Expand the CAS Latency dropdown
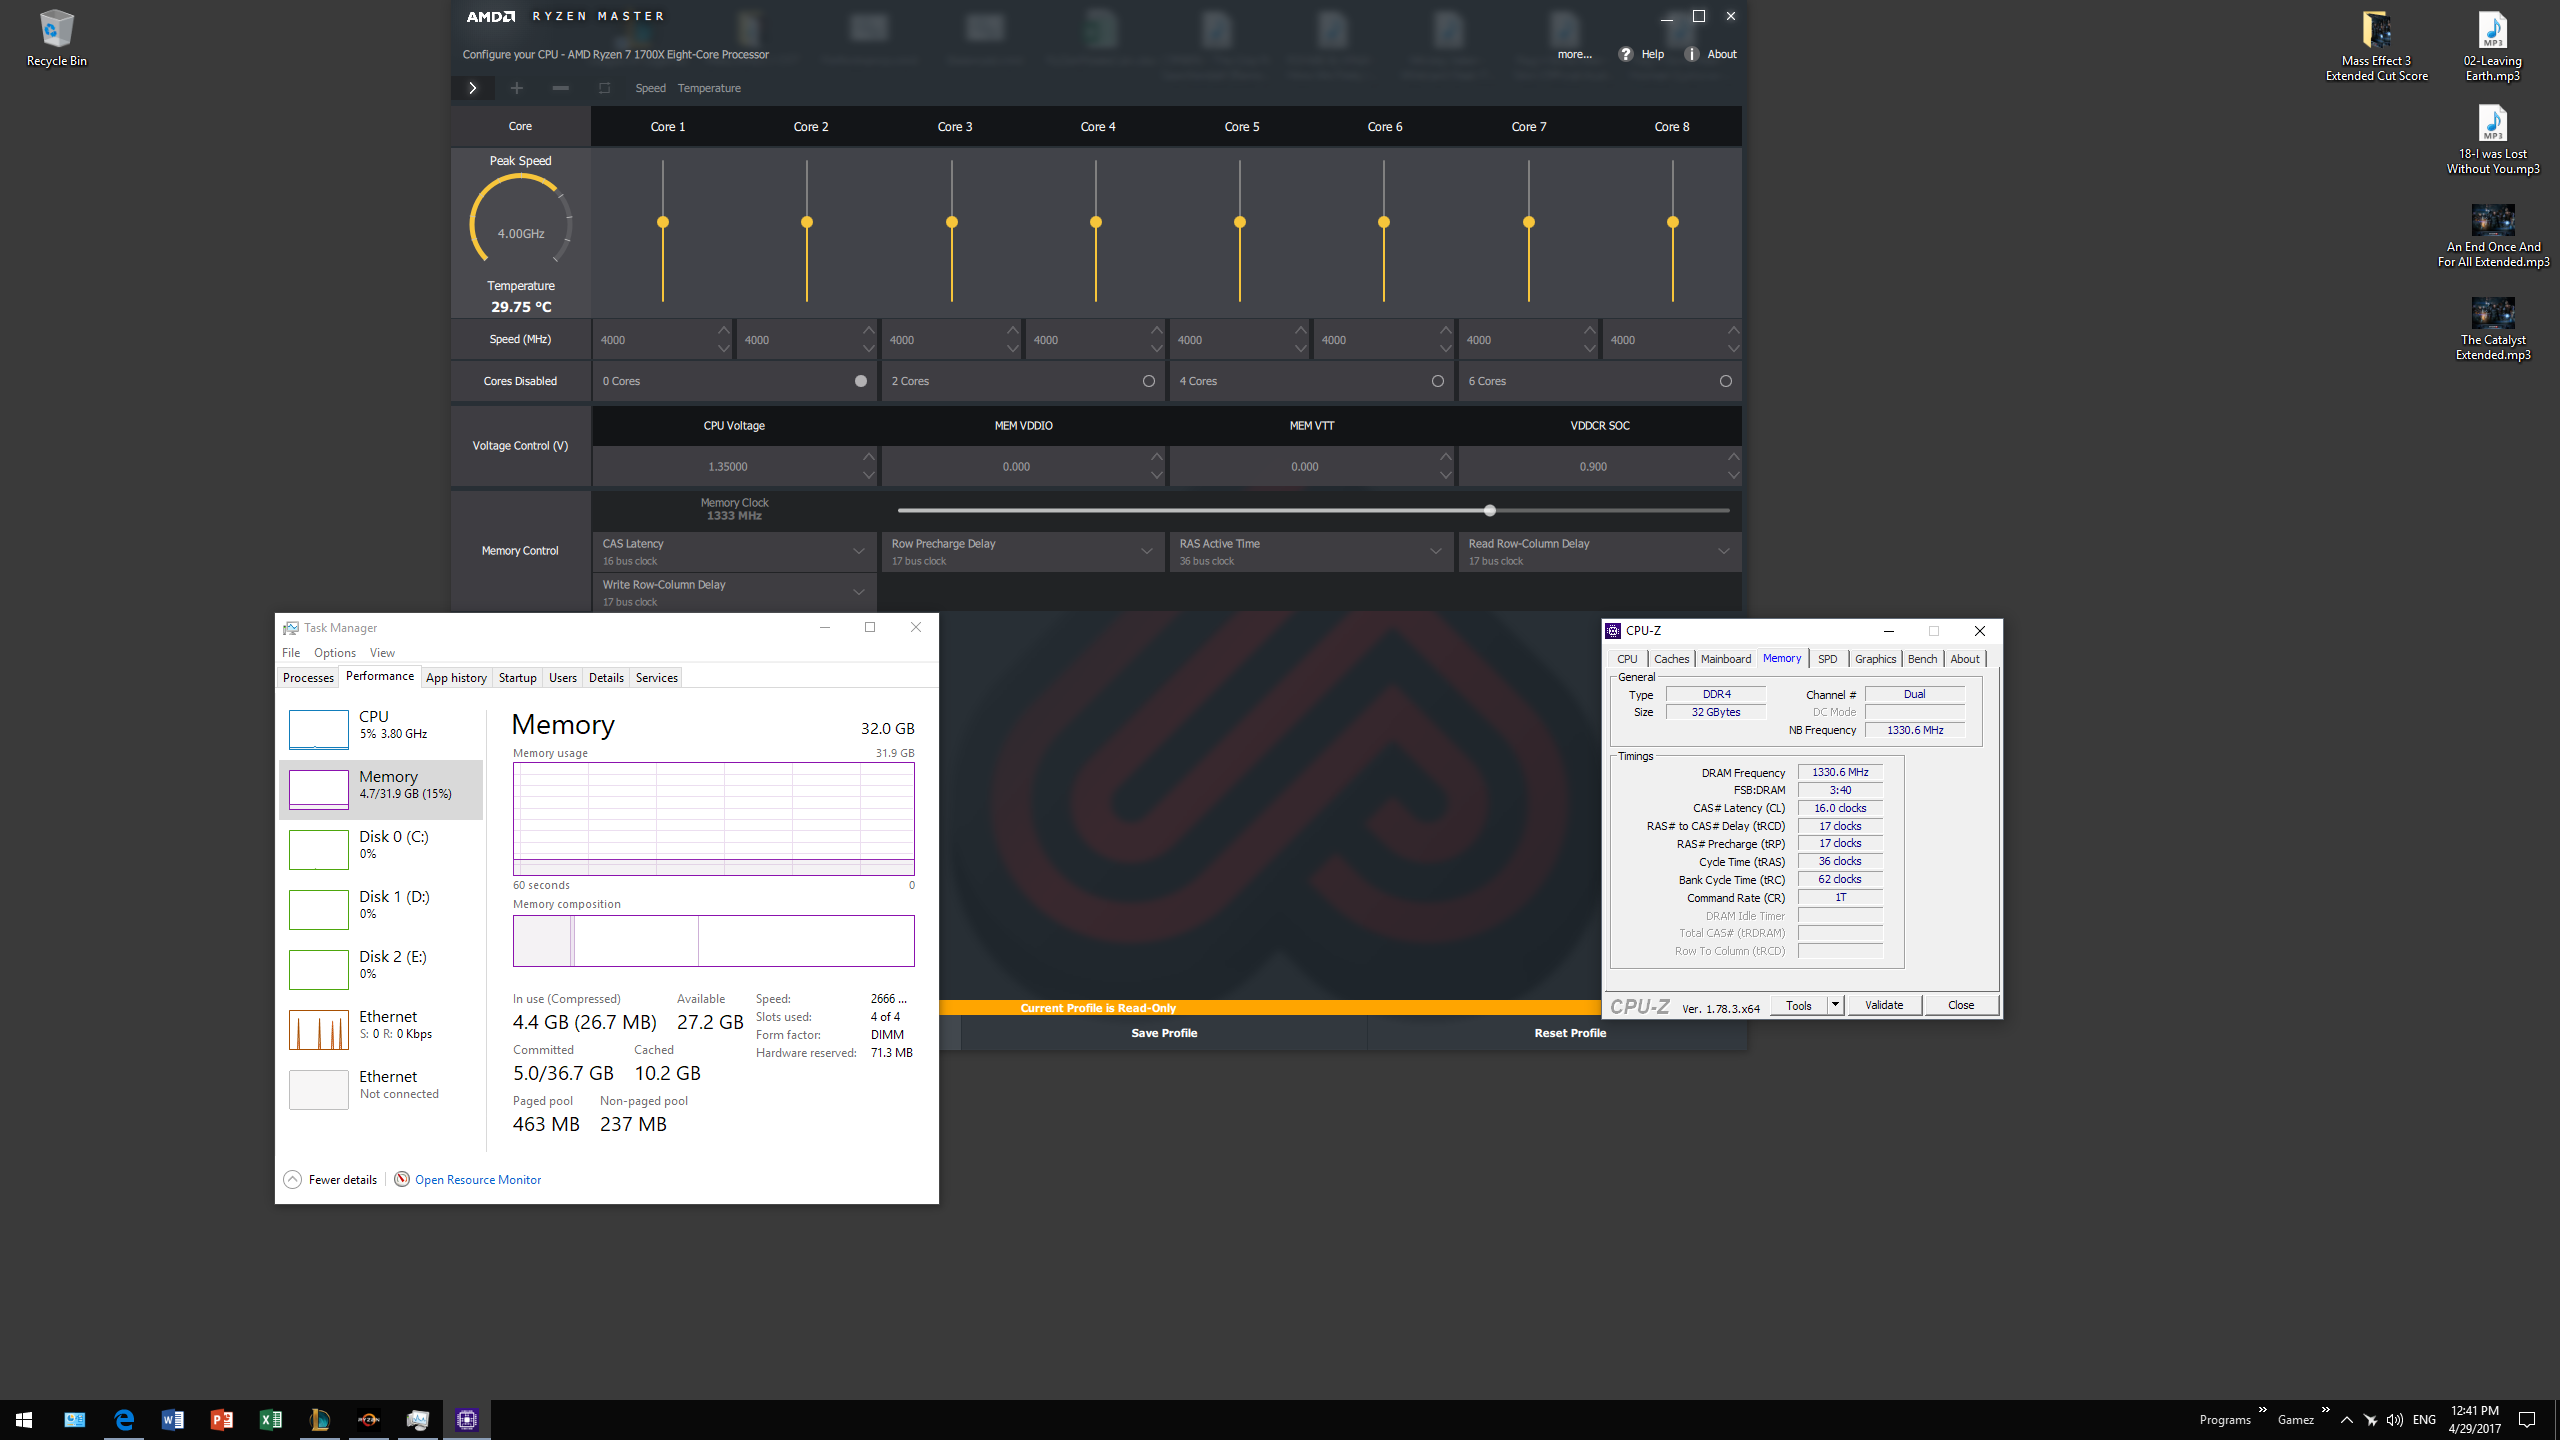The width and height of the screenshot is (2560, 1440). (x=858, y=551)
